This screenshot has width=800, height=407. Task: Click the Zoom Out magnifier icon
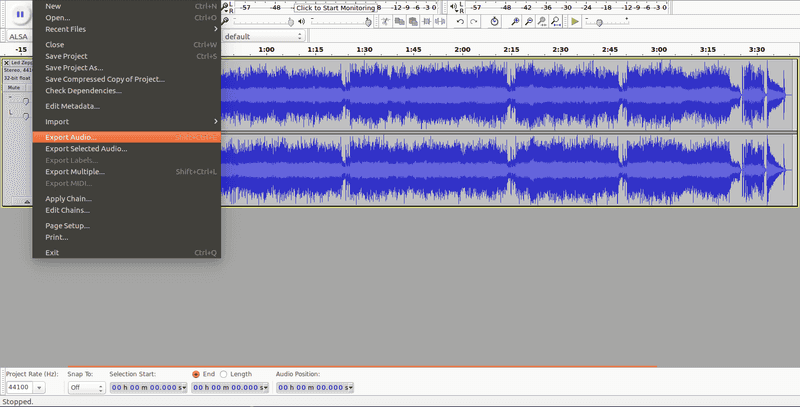(528, 21)
